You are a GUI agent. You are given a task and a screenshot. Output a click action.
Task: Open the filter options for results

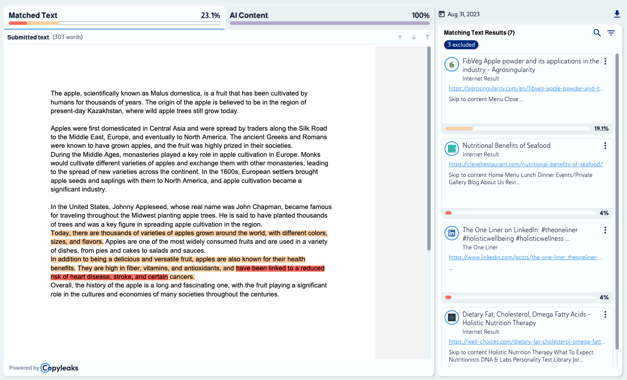tap(611, 33)
